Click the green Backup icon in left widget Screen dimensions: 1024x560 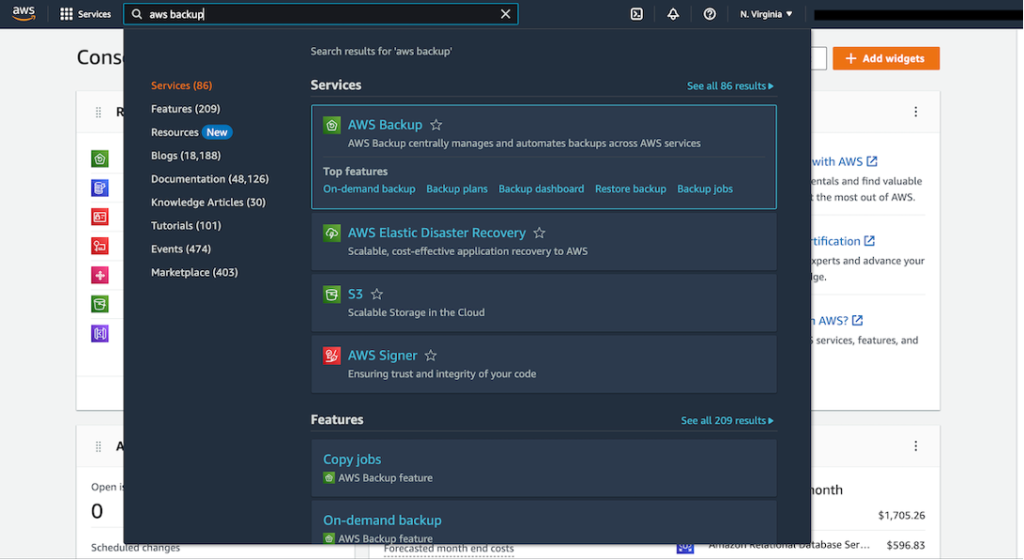click(x=100, y=159)
